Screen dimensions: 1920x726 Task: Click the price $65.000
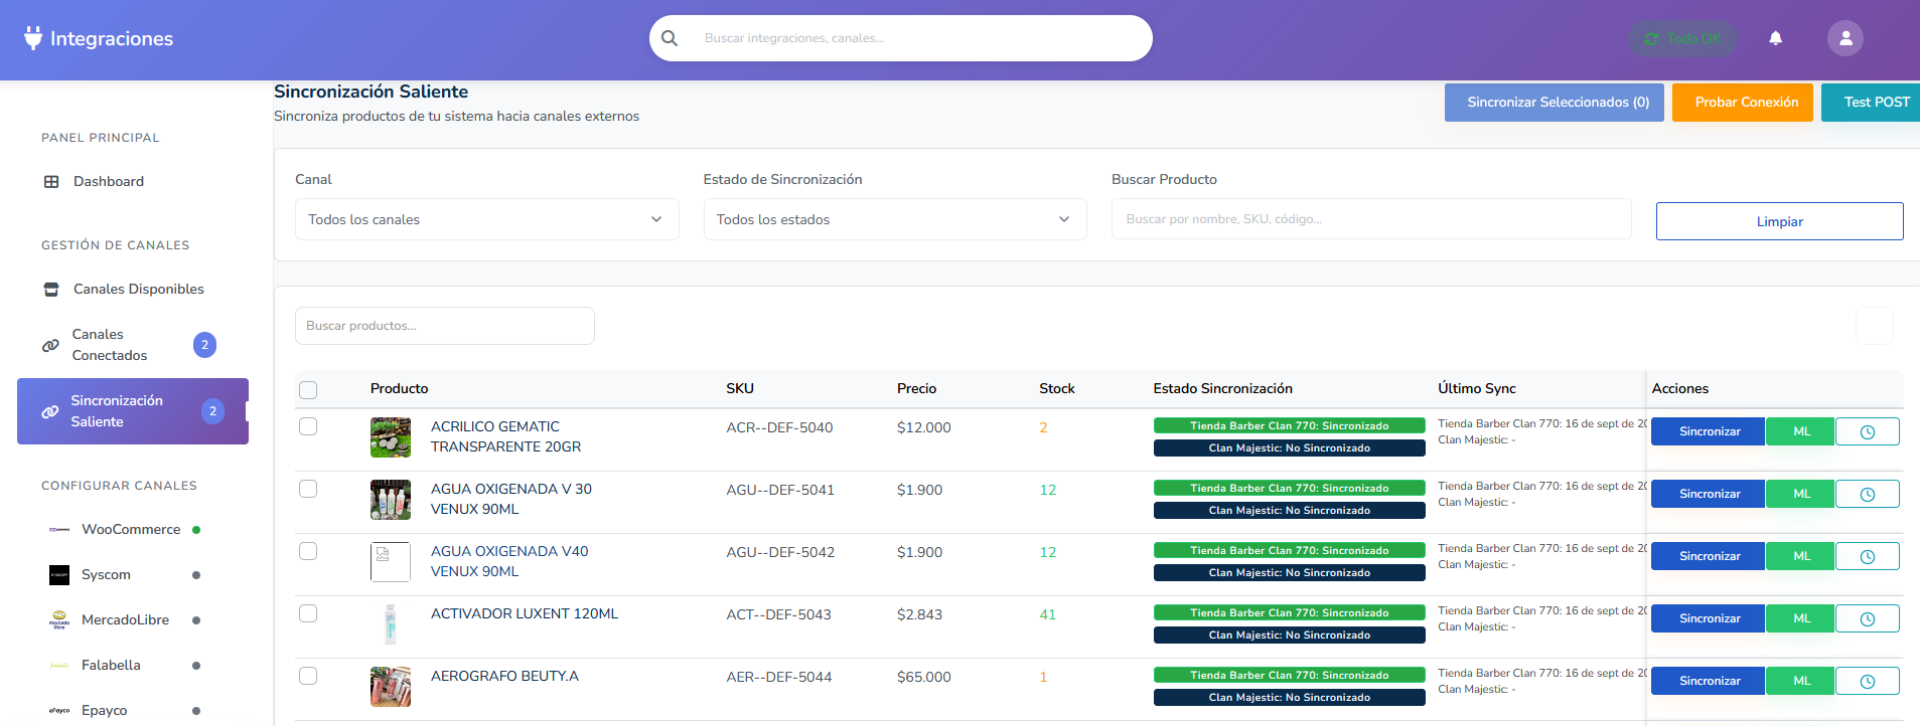(x=924, y=677)
